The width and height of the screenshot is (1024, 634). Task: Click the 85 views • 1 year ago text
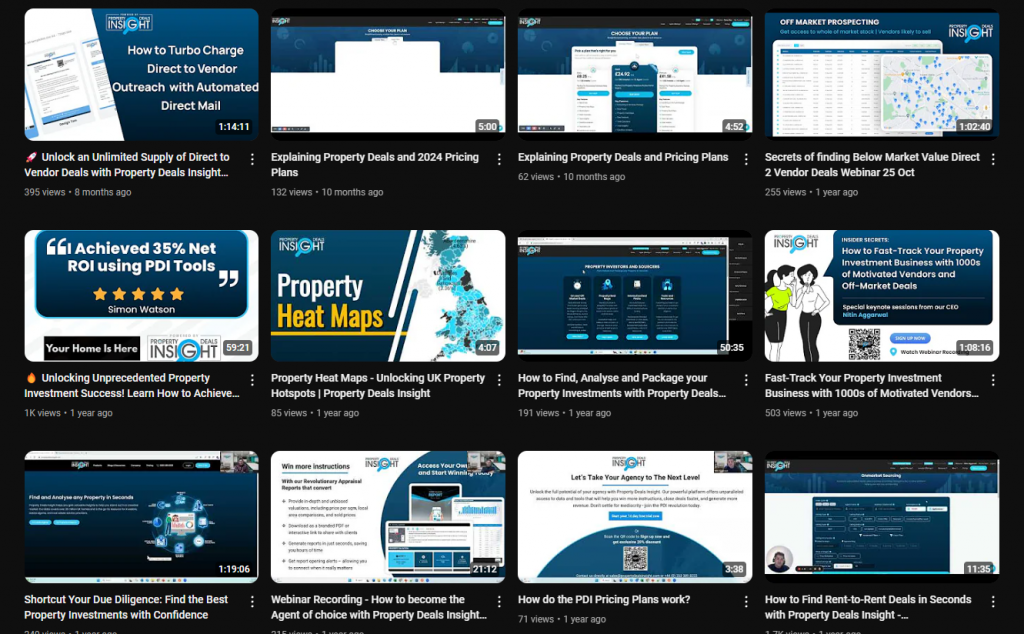tap(315, 413)
